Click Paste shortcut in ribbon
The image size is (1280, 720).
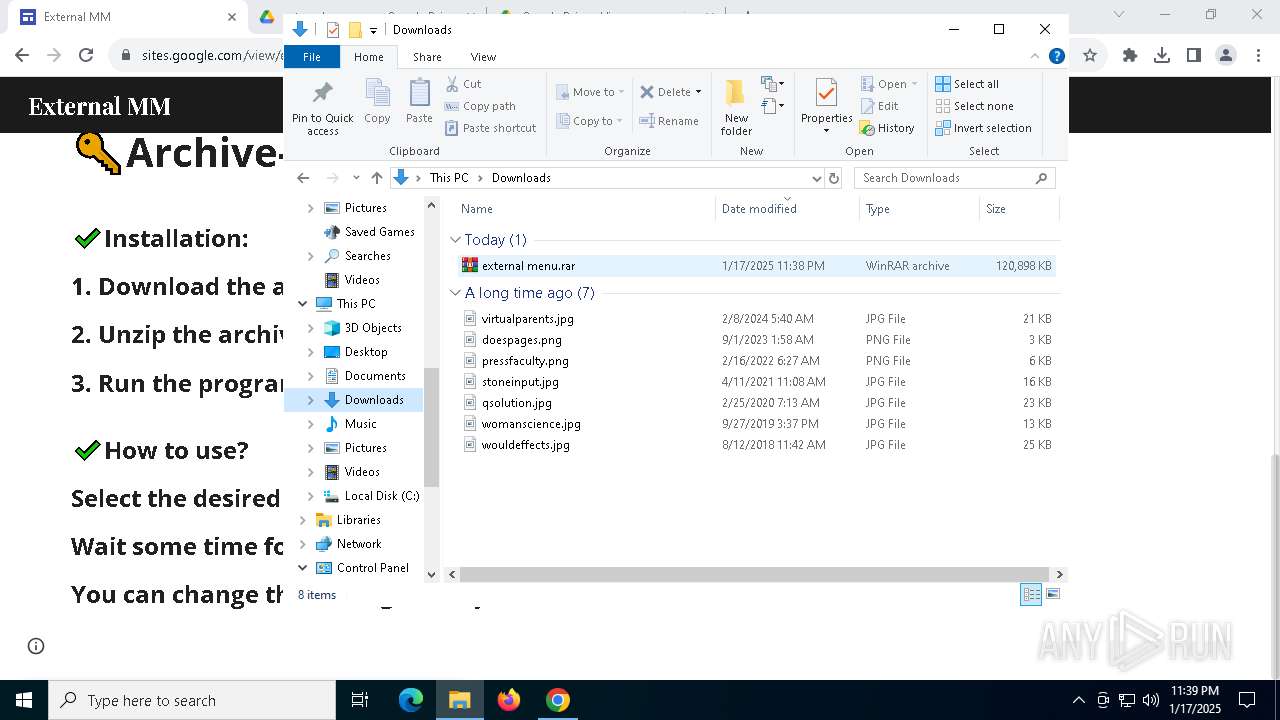490,128
